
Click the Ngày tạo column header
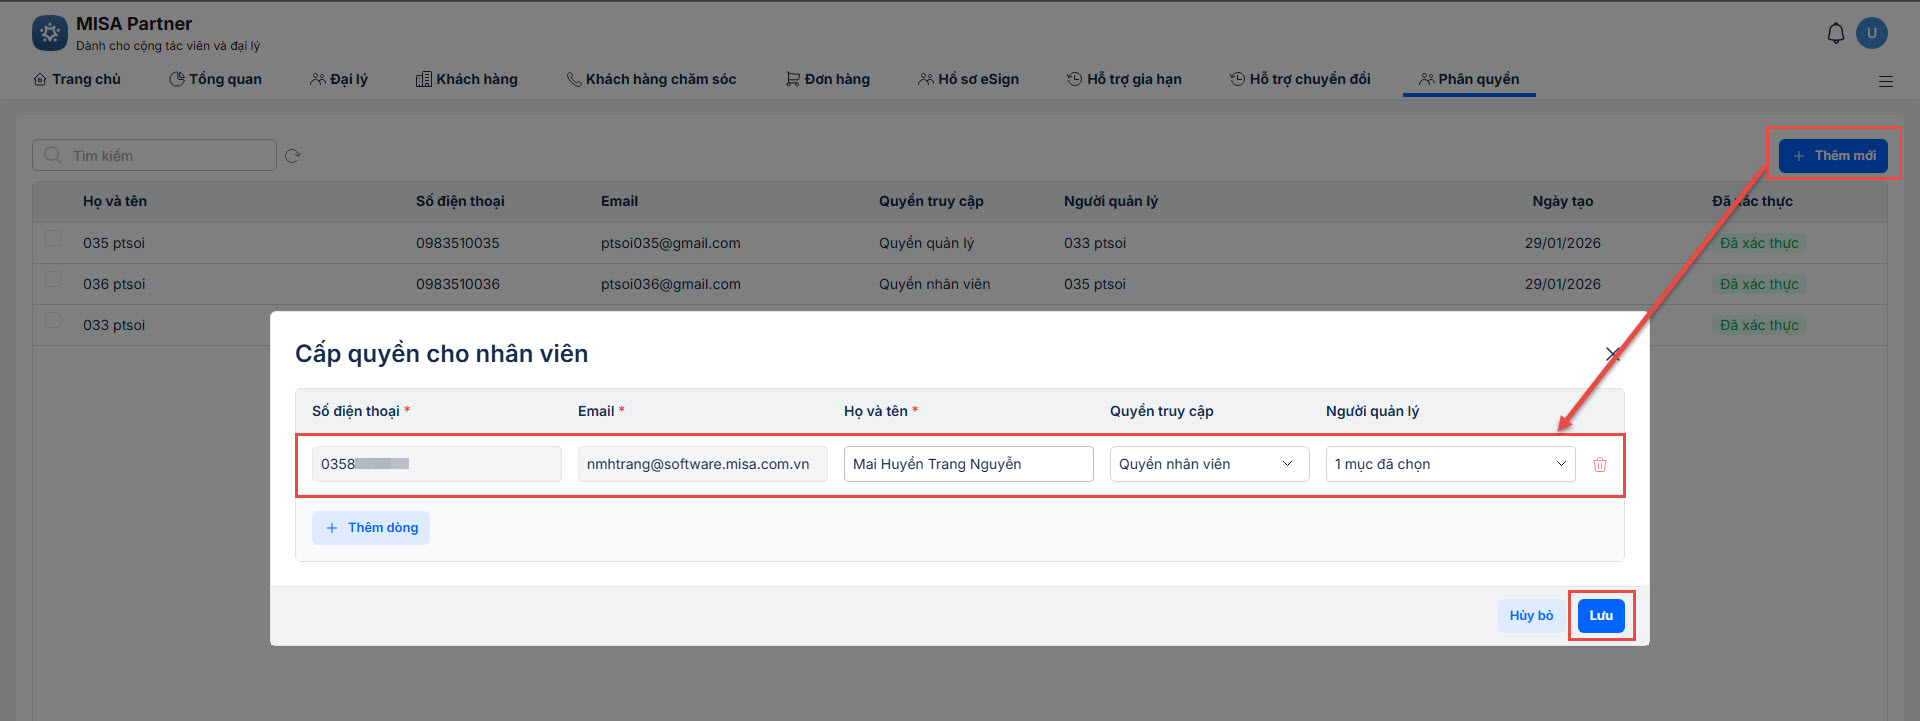pyautogui.click(x=1563, y=201)
